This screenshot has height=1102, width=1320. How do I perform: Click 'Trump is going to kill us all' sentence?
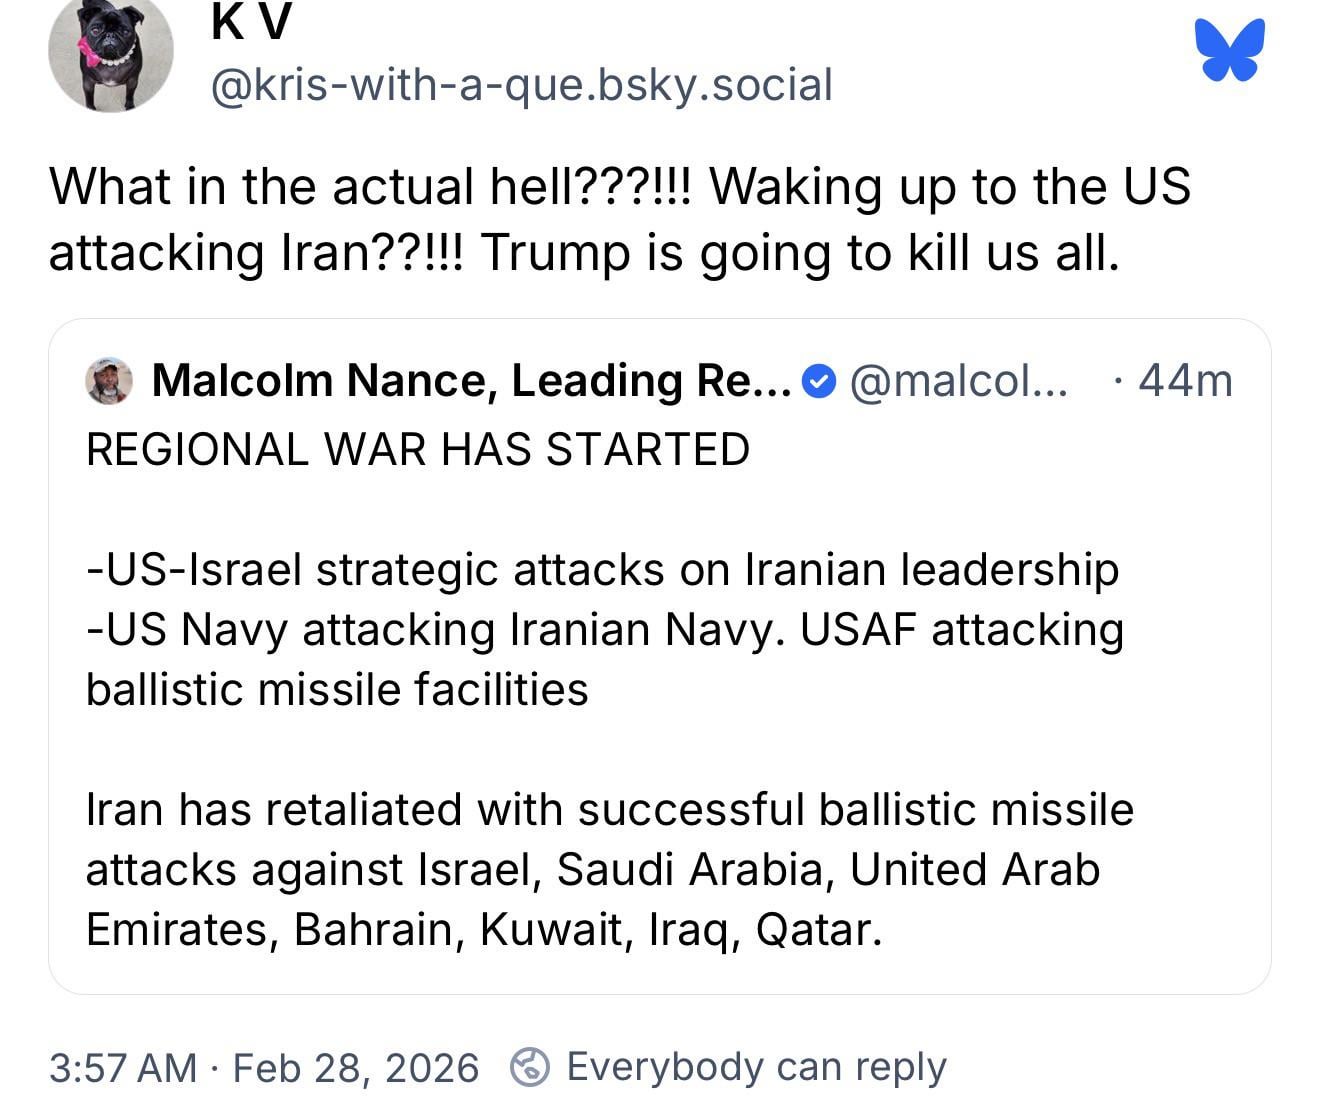(x=799, y=253)
